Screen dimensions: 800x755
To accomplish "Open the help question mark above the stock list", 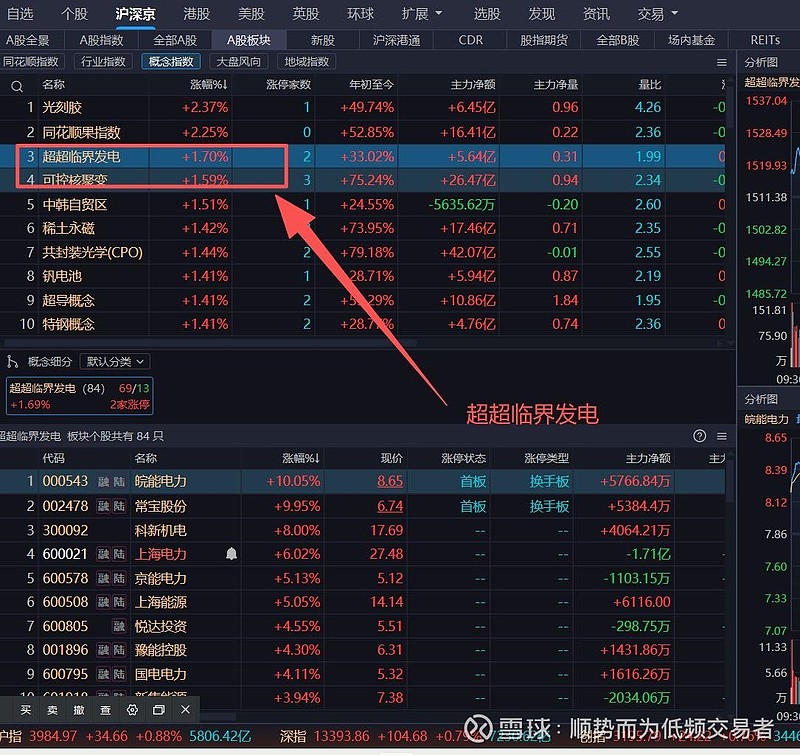I will (x=698, y=436).
